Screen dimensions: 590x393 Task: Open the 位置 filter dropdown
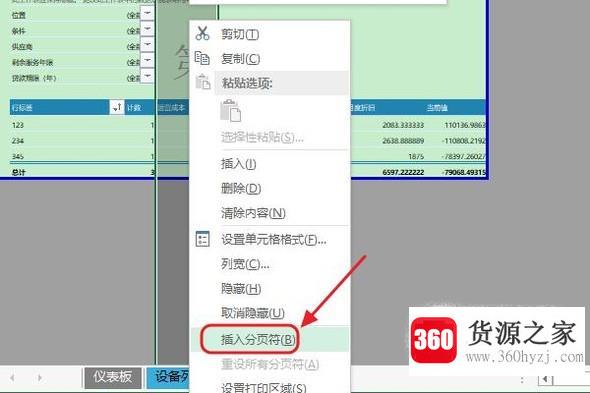pos(147,14)
